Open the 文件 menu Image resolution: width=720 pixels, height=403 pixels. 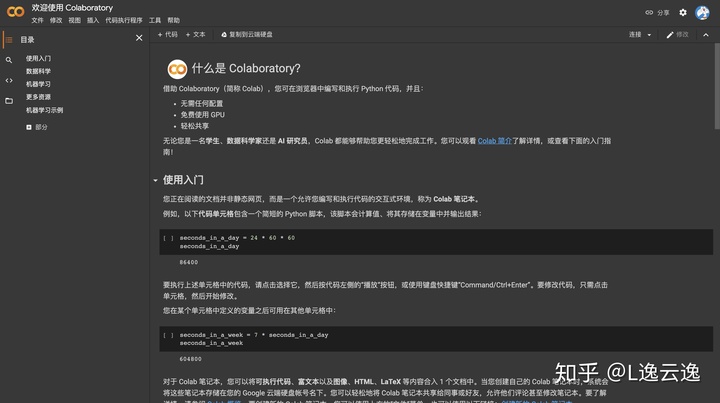pos(37,20)
